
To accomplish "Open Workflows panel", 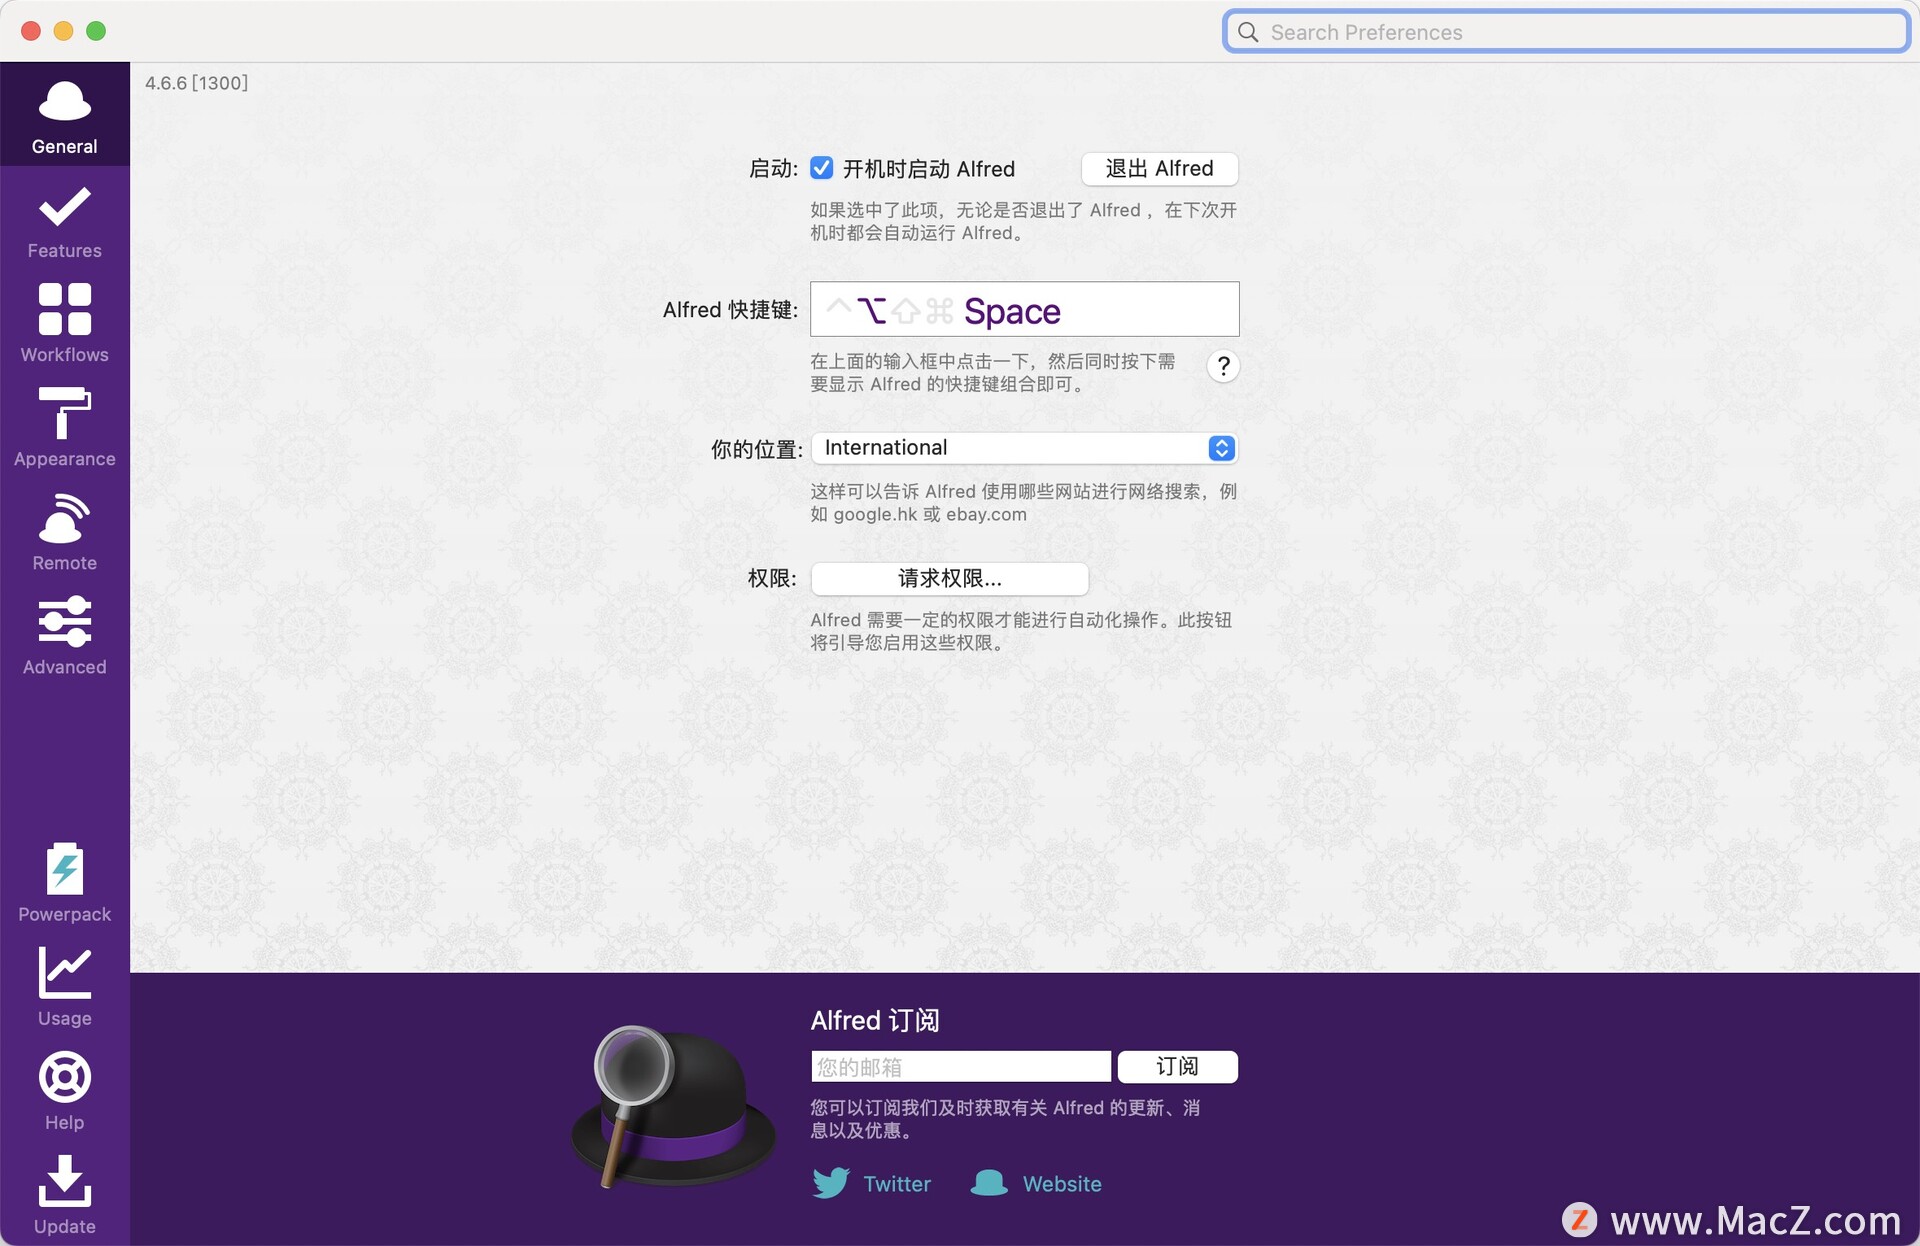I will click(63, 322).
